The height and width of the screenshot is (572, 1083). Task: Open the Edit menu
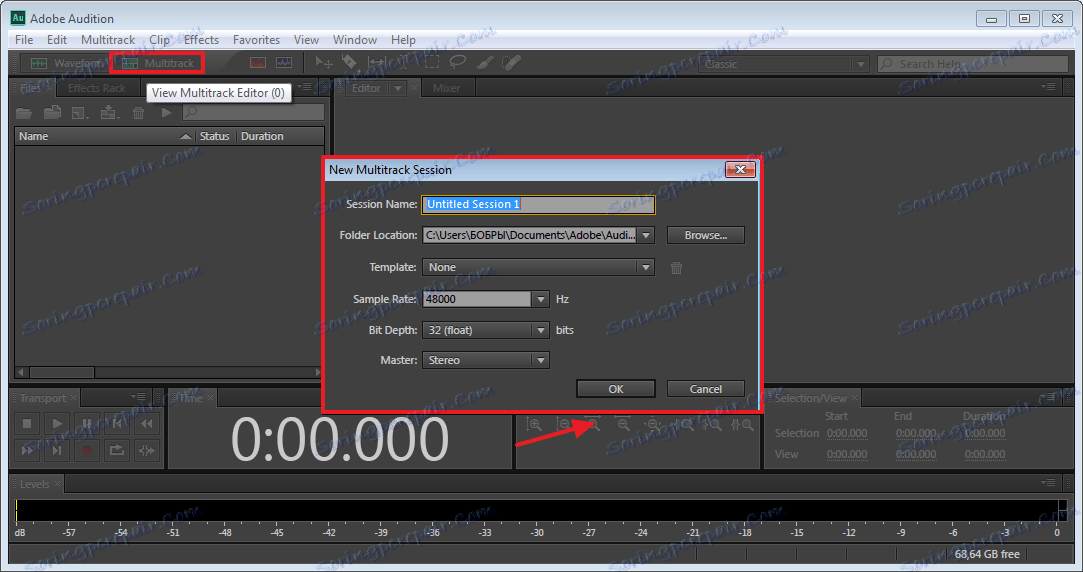(57, 40)
